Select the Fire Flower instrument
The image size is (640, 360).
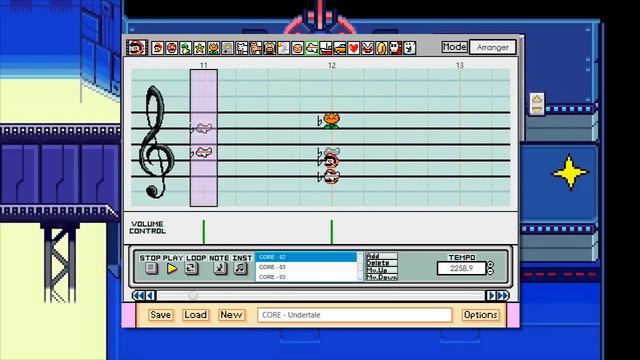click(x=213, y=48)
